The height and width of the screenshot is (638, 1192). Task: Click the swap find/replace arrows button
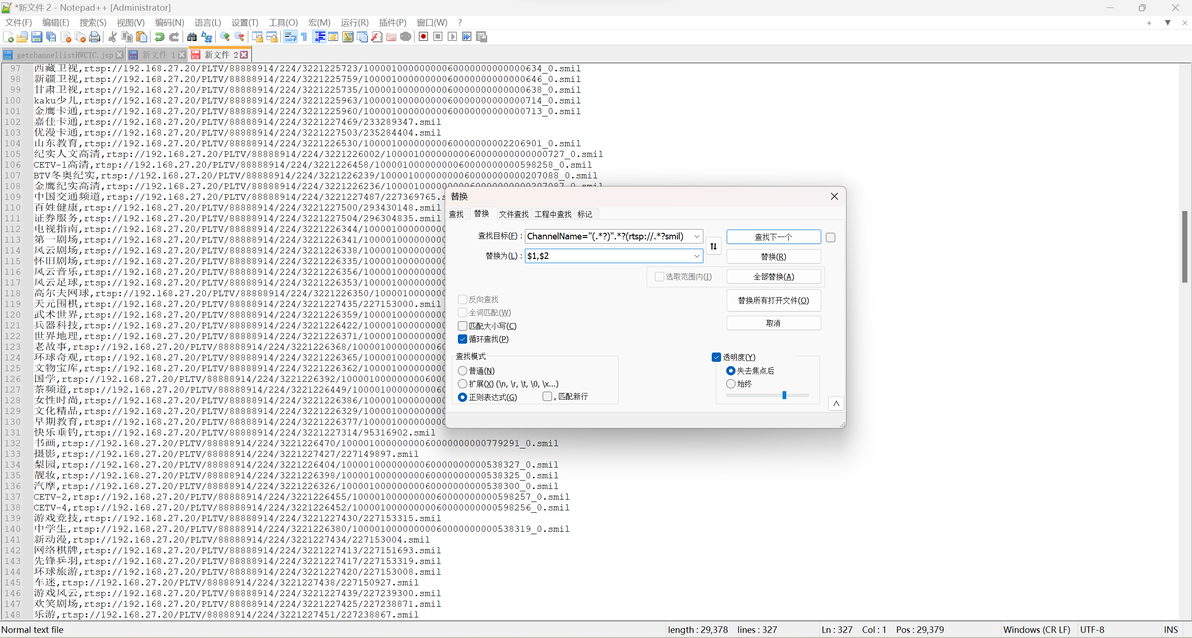pos(713,246)
